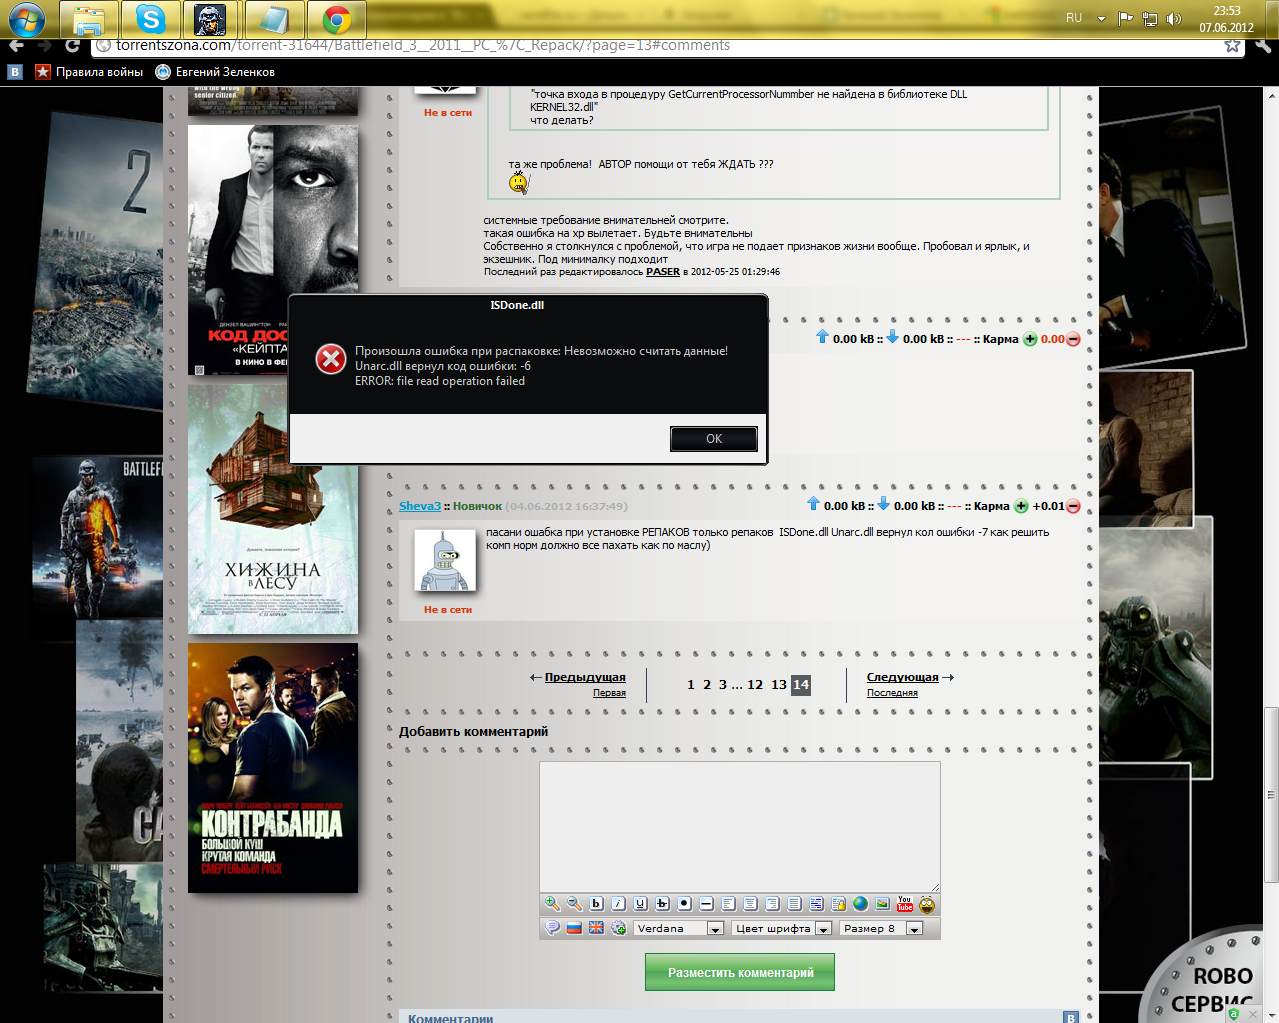Click the Разместить комментарий button

pyautogui.click(x=740, y=972)
